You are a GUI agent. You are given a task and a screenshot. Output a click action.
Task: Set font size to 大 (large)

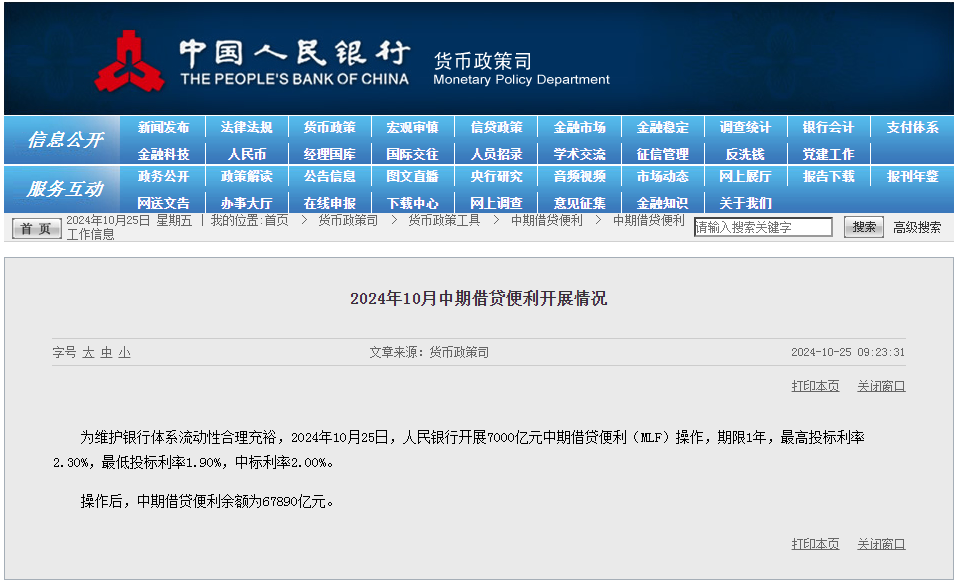[x=88, y=353]
